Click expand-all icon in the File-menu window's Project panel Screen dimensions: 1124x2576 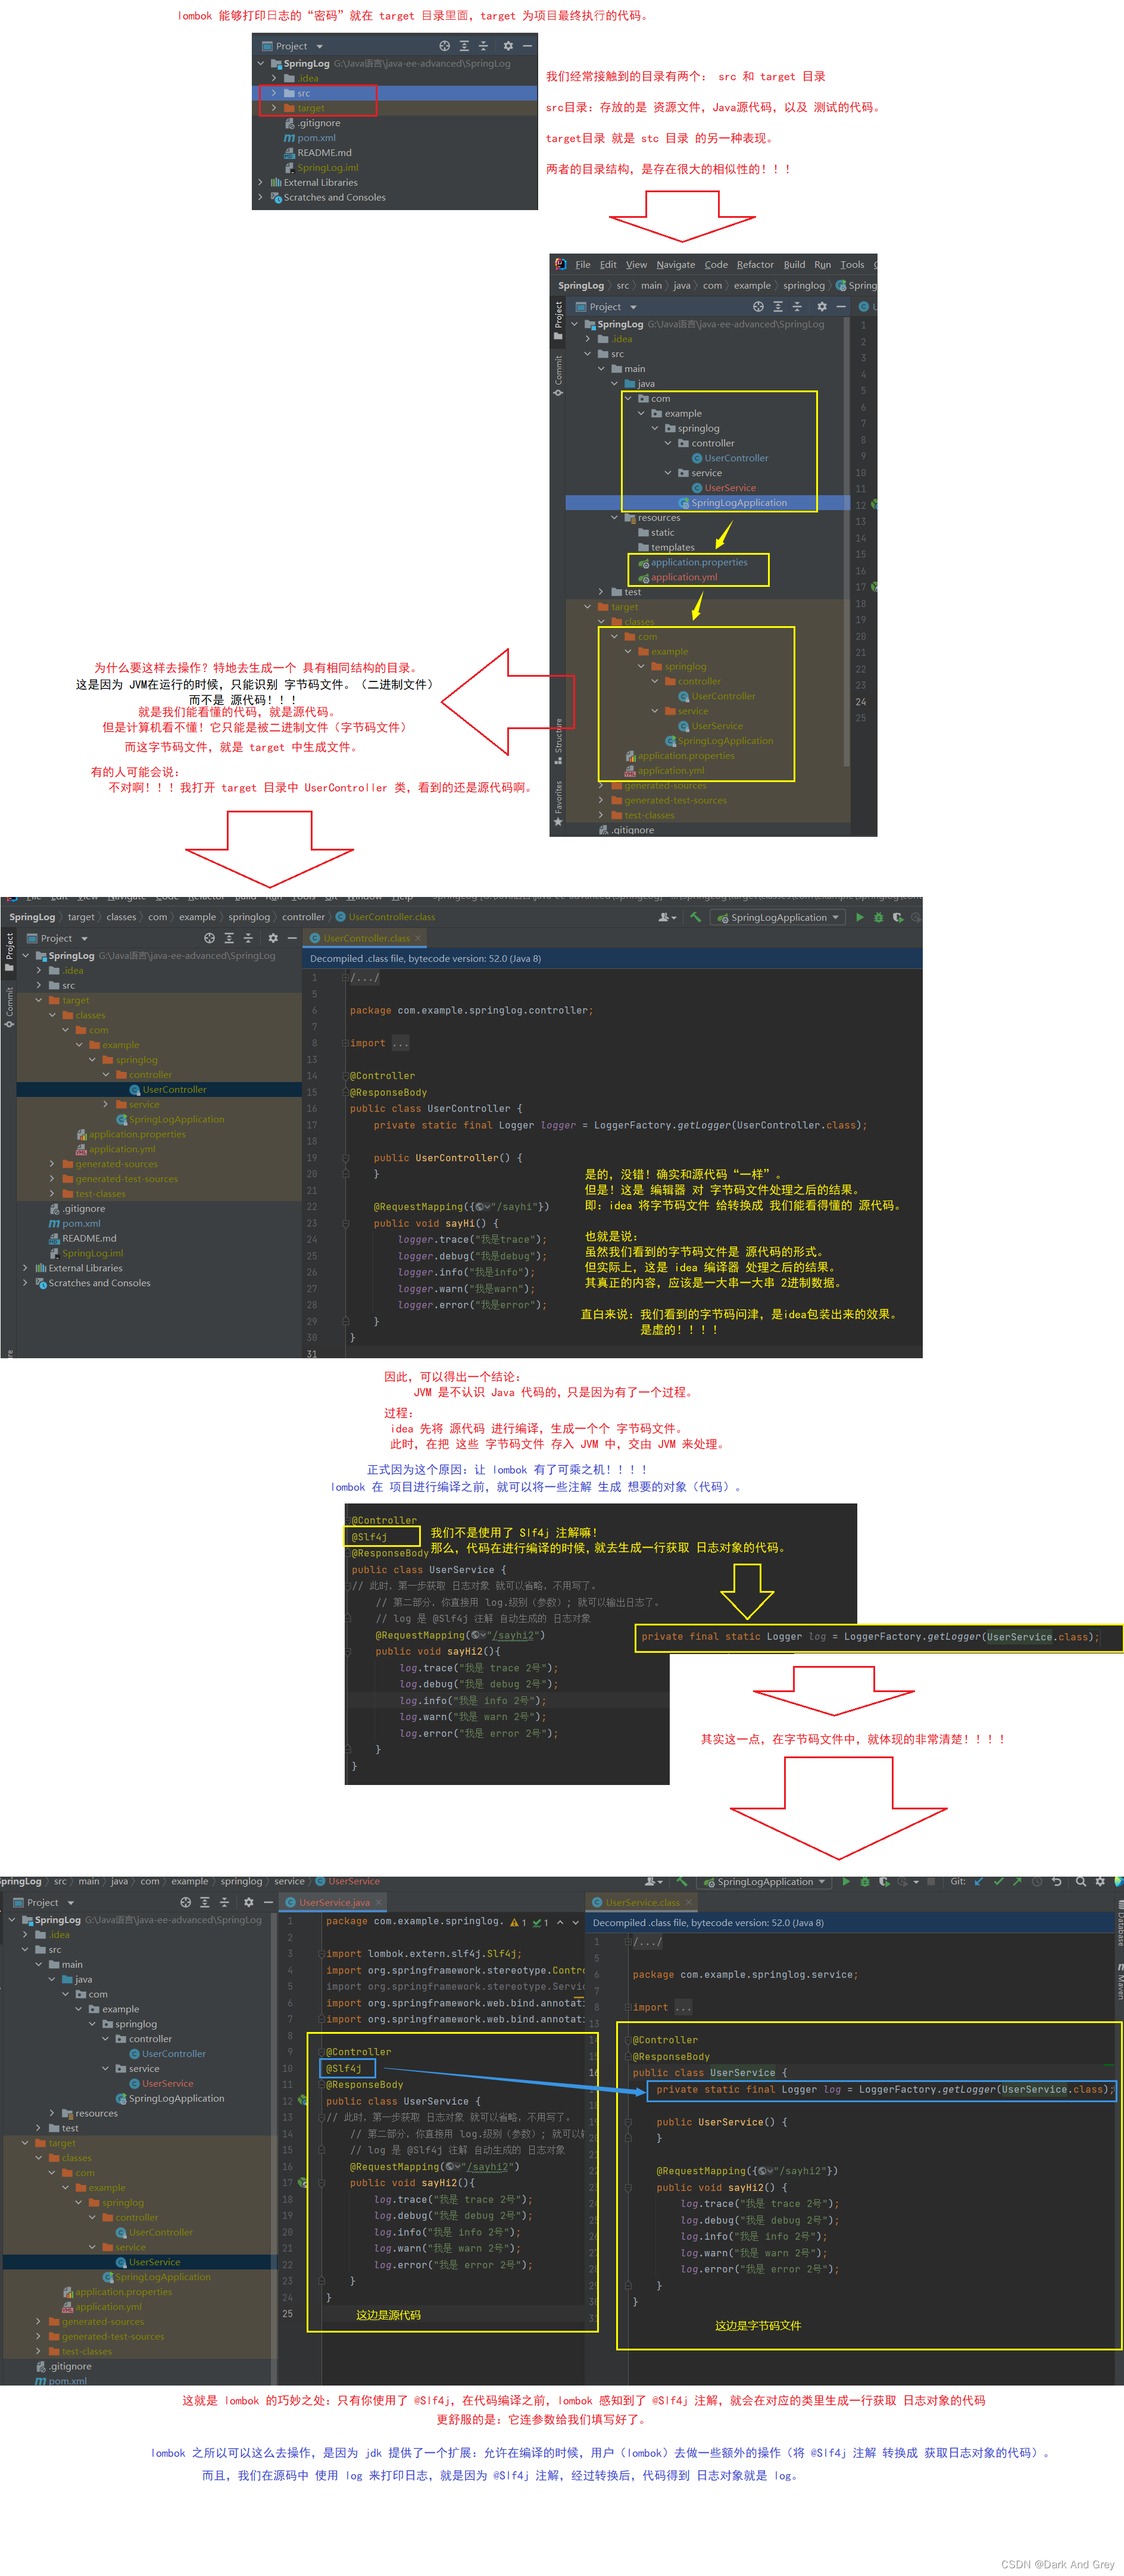778,307
